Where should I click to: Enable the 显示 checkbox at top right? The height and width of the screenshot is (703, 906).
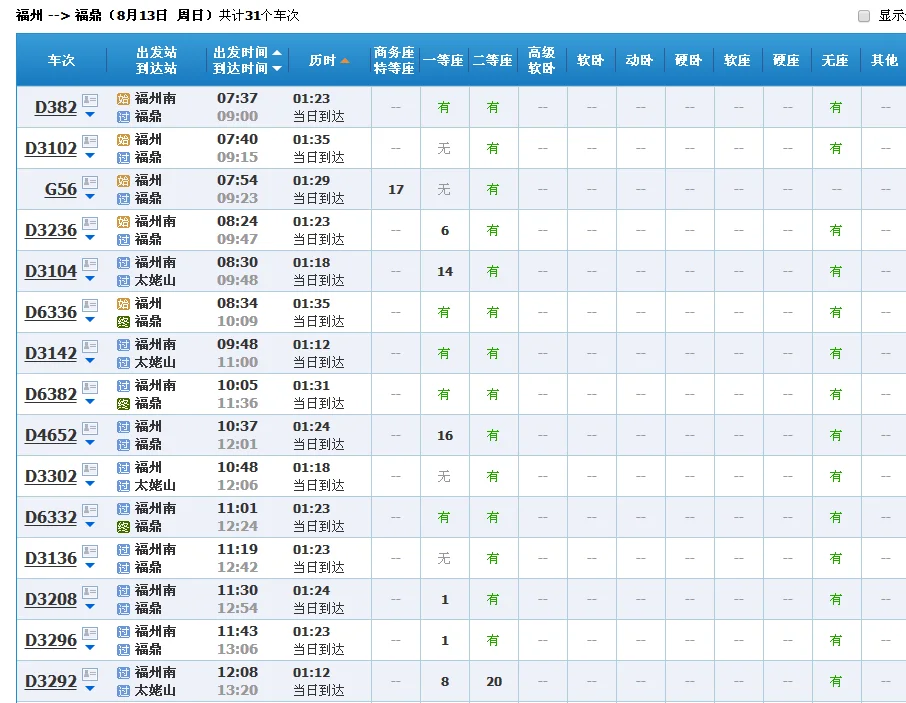pos(862,14)
